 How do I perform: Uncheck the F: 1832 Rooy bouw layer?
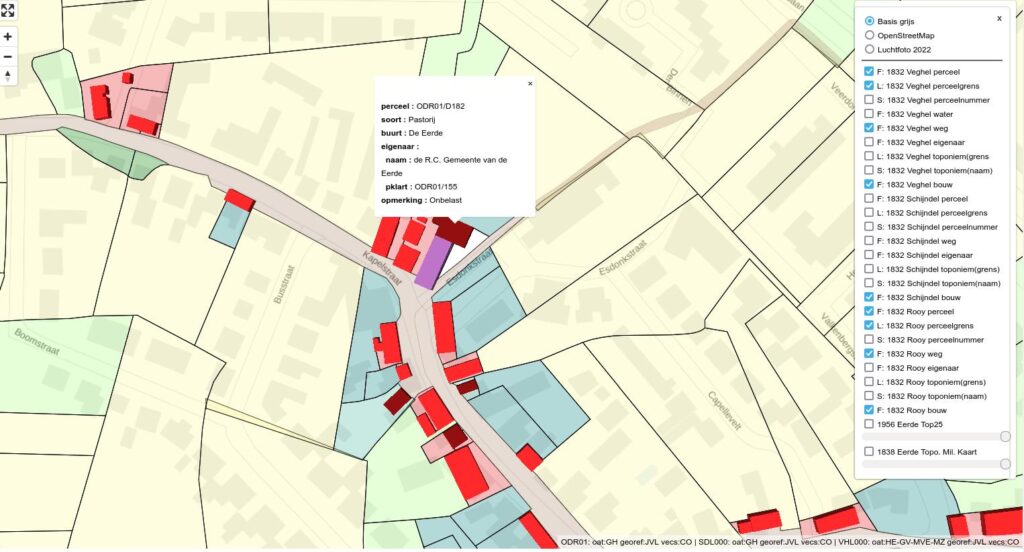[869, 410]
